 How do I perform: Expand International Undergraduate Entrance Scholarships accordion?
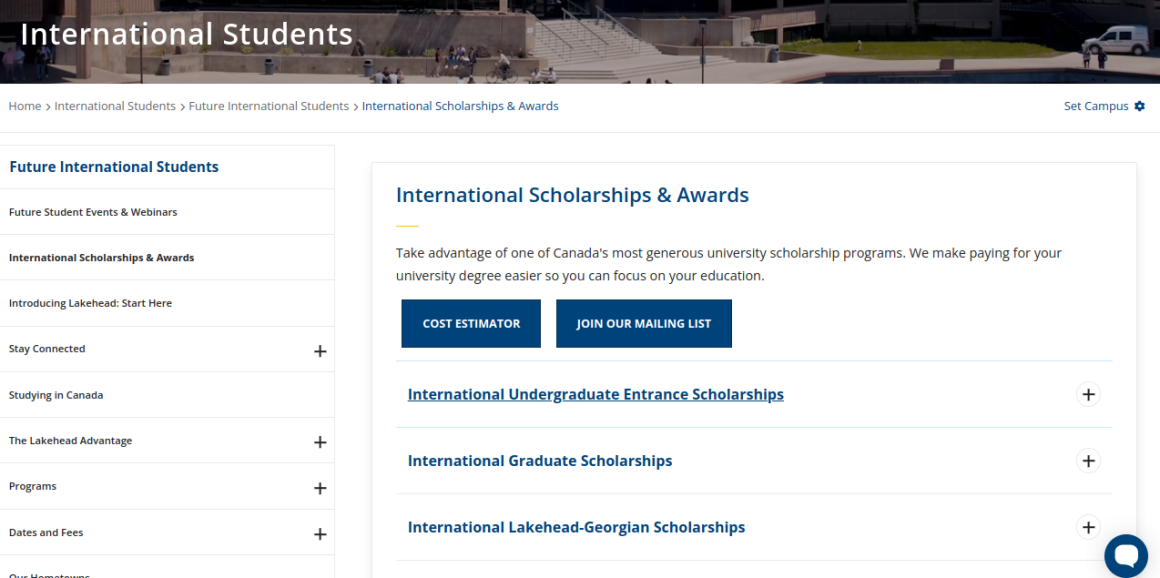tap(1088, 394)
